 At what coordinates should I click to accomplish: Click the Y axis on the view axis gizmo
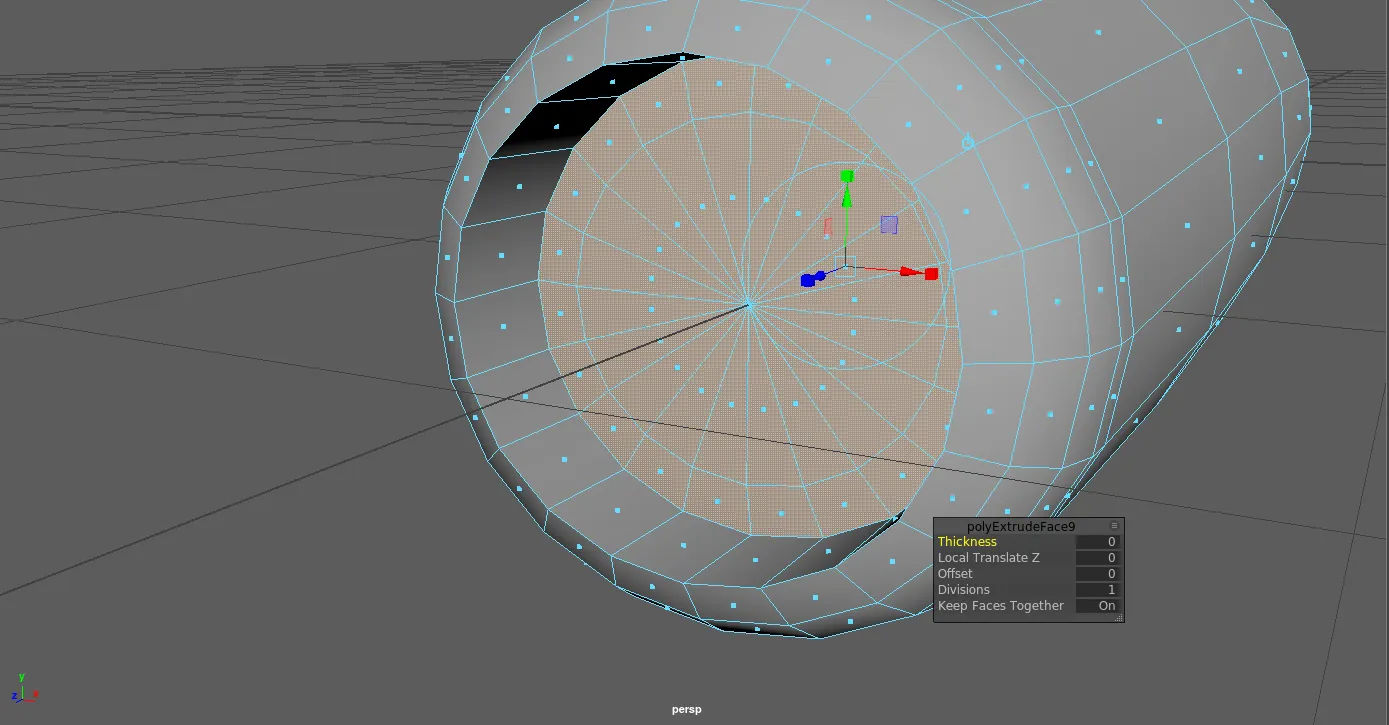[19, 677]
